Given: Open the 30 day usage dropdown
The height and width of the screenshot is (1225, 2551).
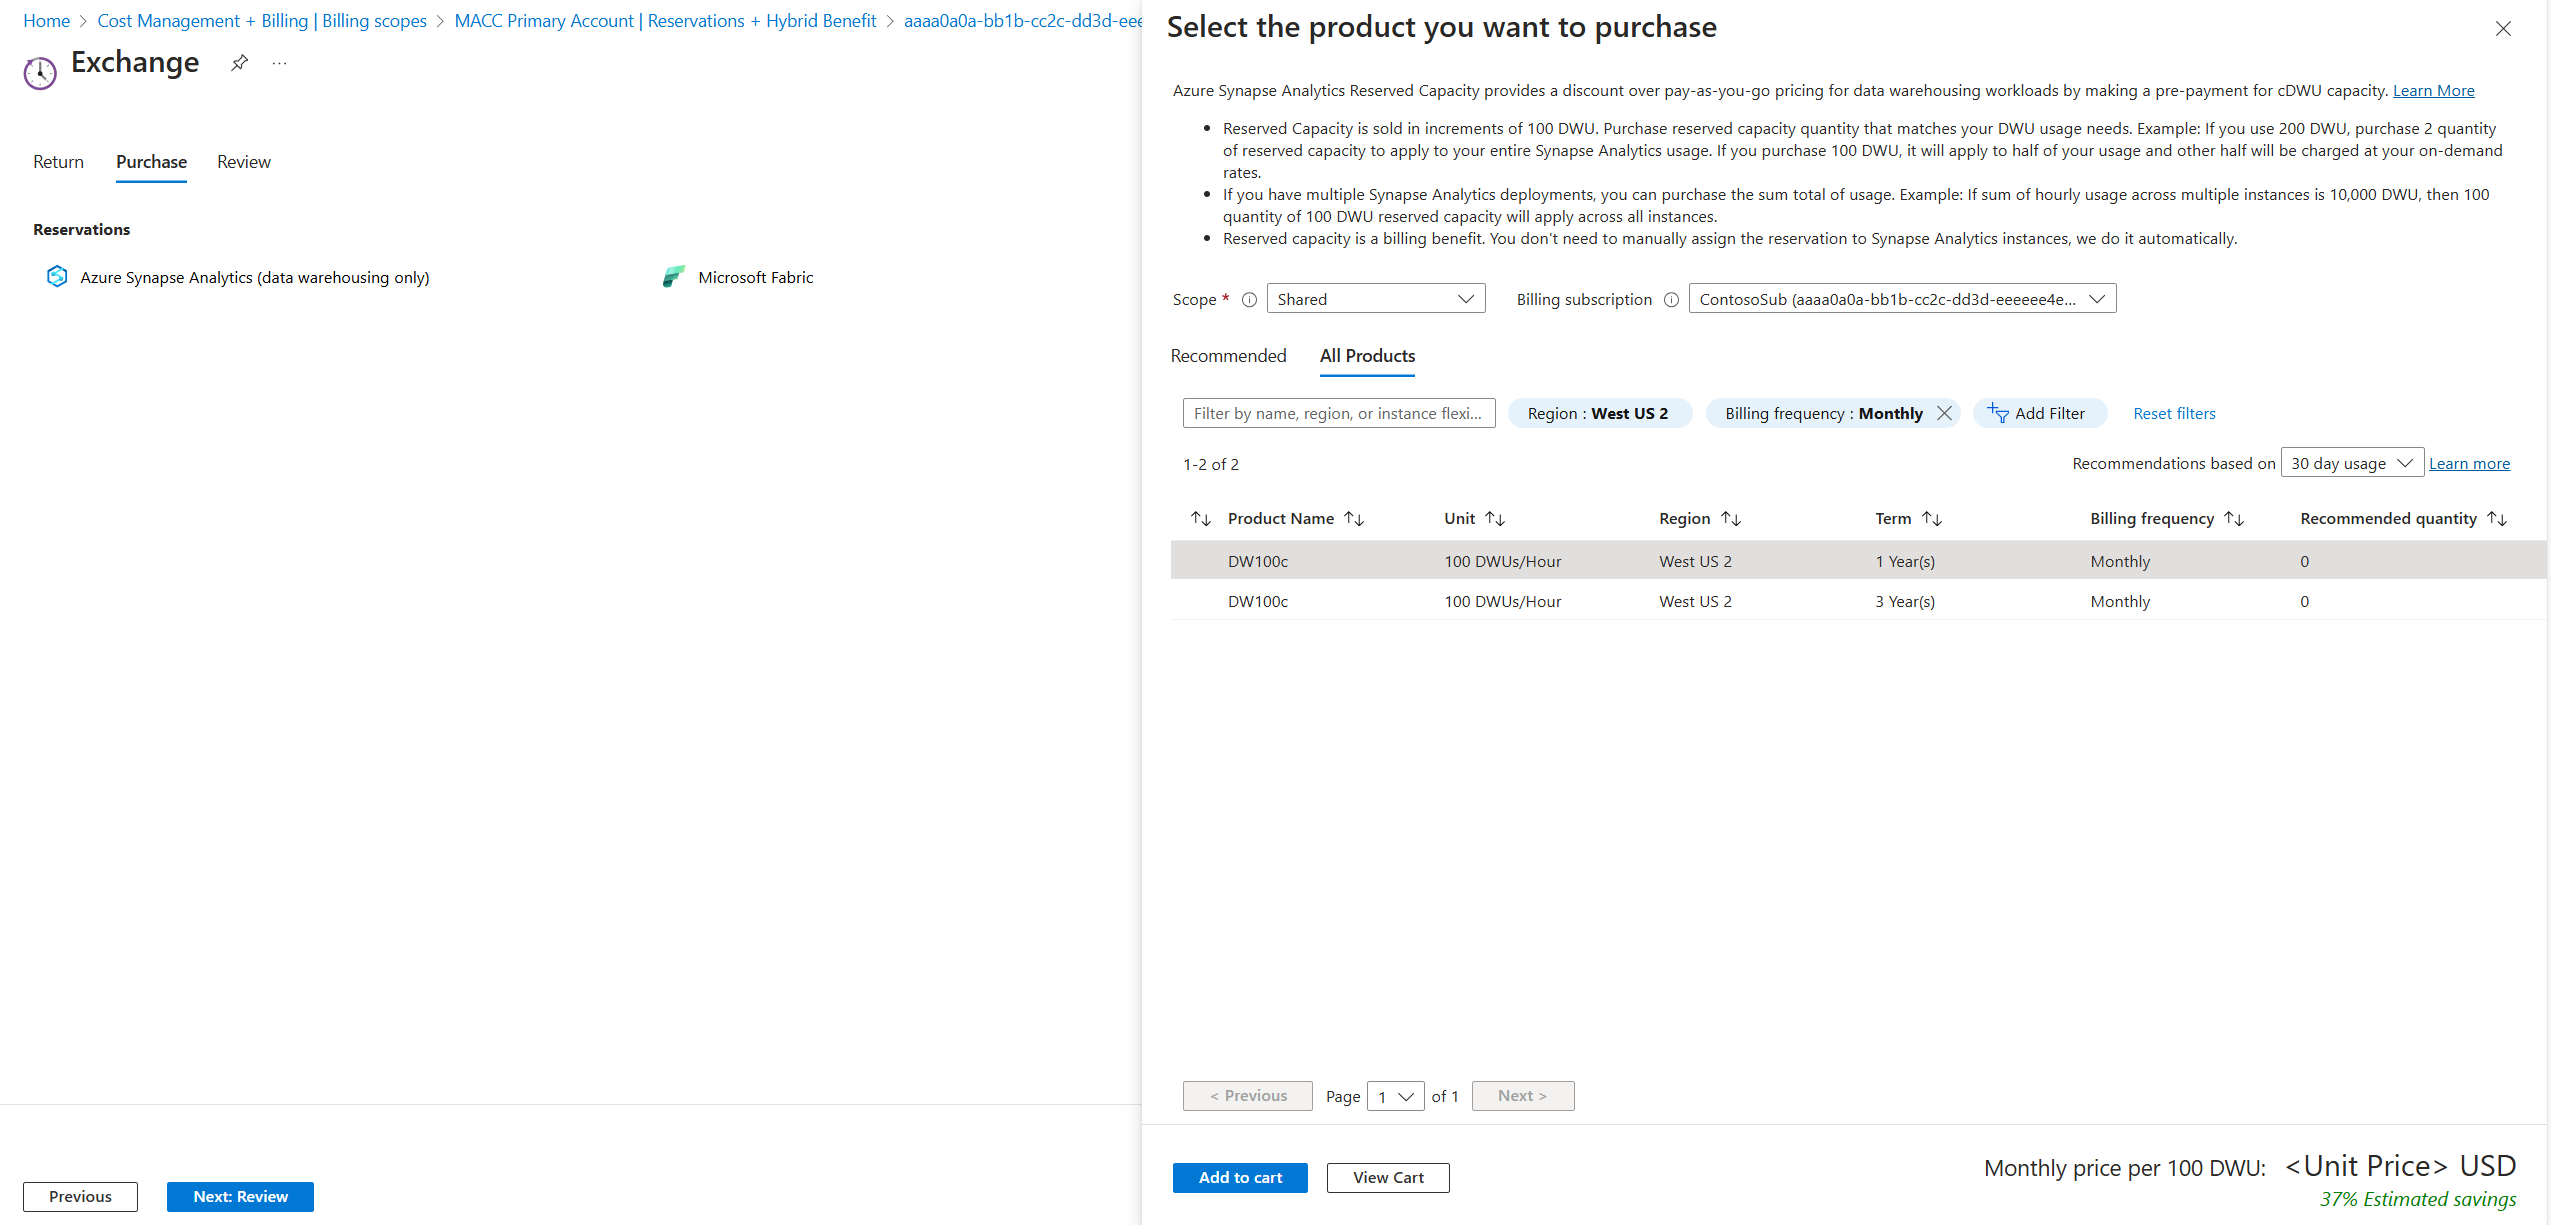Looking at the screenshot, I should 2351,463.
